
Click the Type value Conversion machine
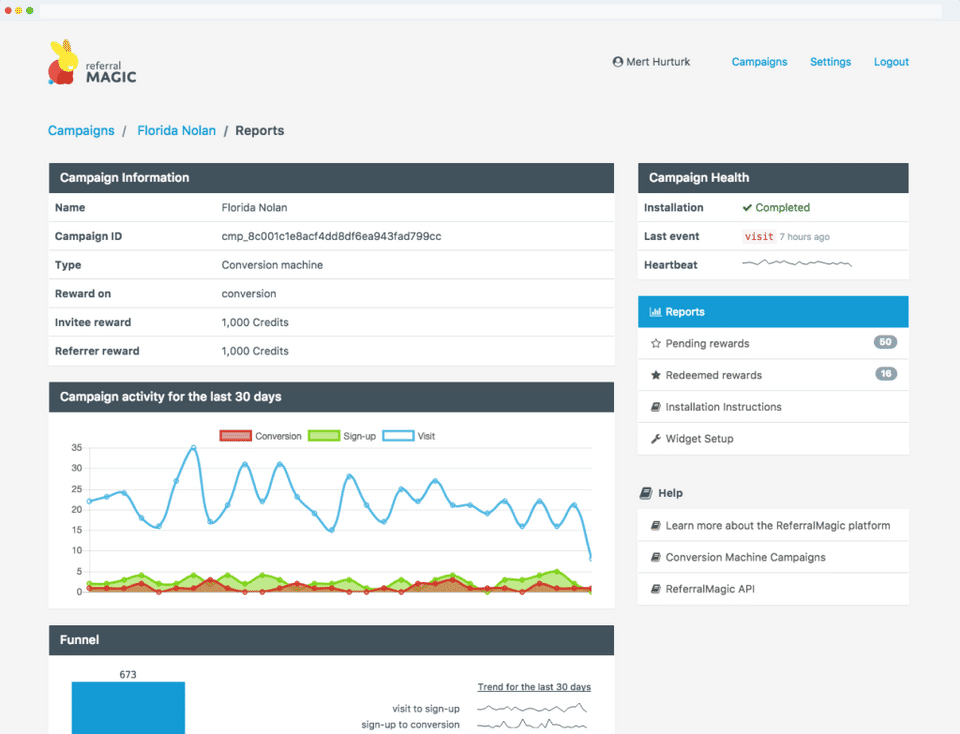(x=272, y=265)
